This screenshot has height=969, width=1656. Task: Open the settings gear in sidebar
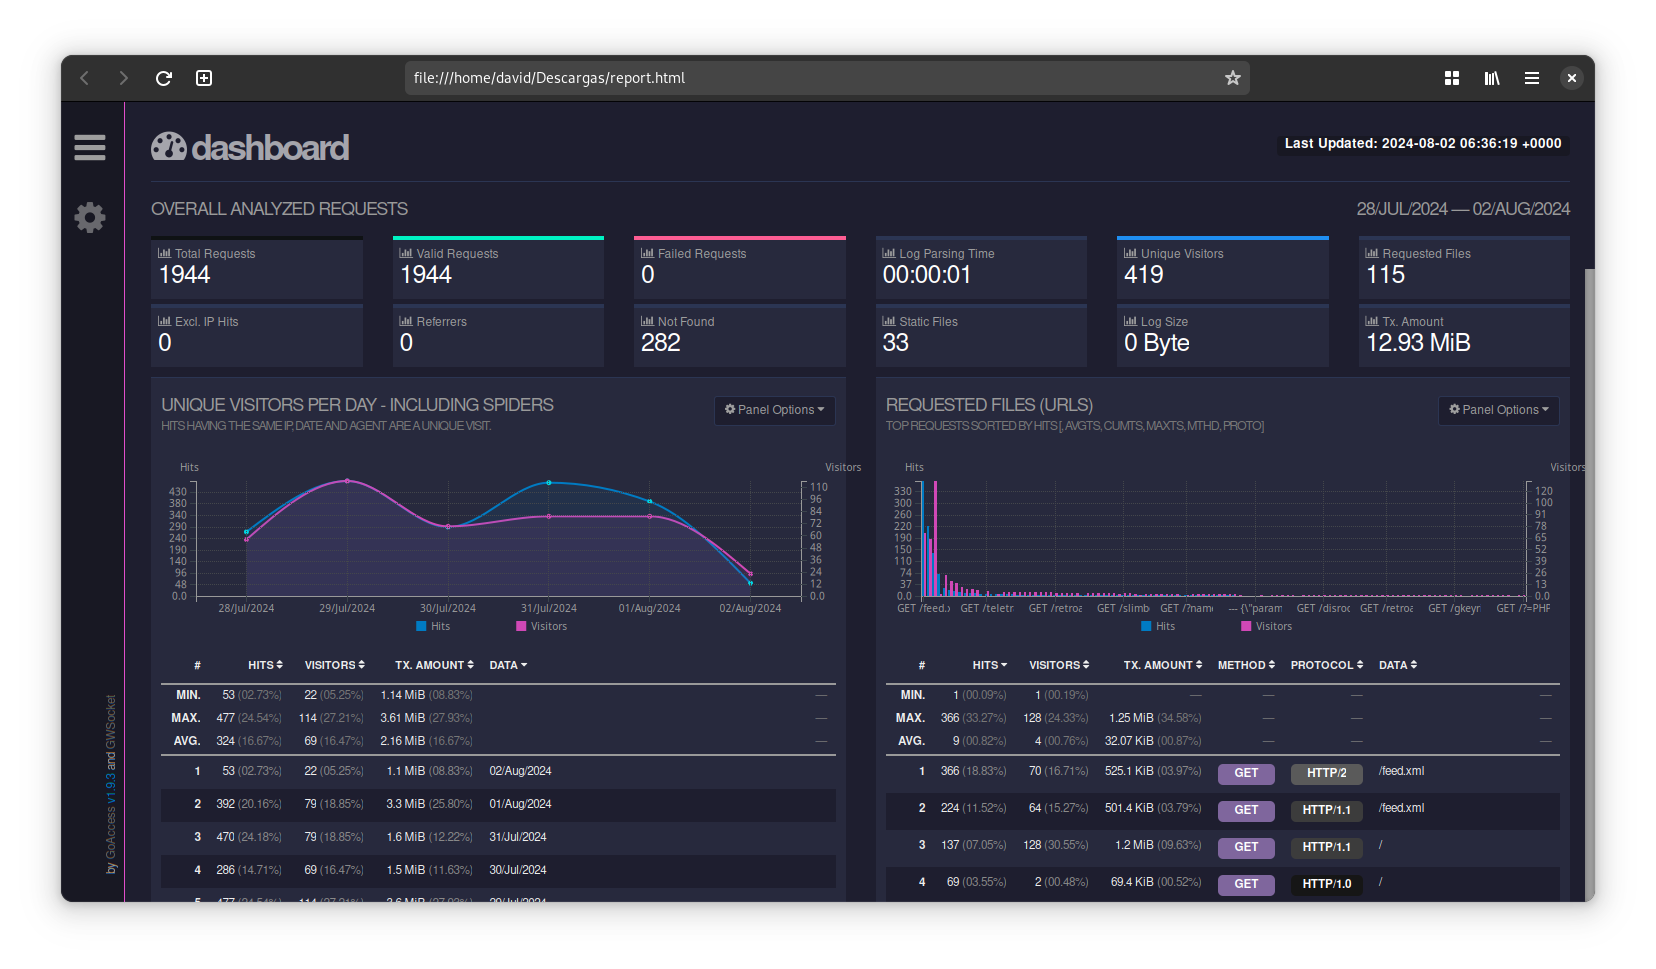click(90, 217)
